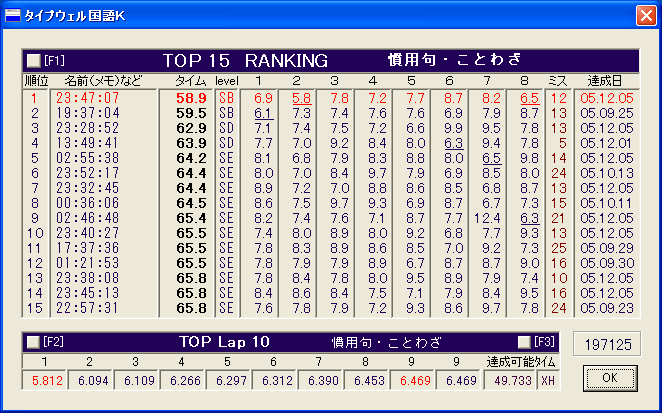Toggle the [F3] box in the TOP Lap 10 header
The width and height of the screenshot is (662, 413).
(x=524, y=342)
